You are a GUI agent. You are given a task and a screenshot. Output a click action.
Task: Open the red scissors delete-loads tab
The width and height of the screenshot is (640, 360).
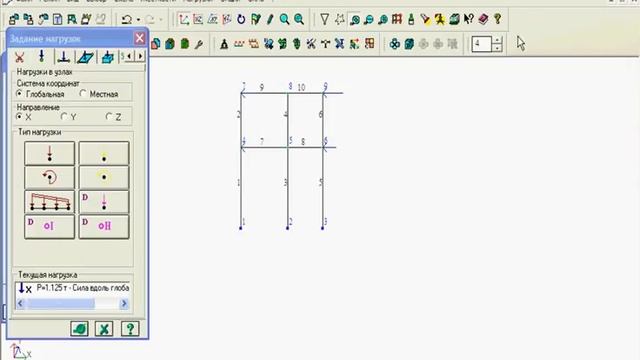(19, 57)
